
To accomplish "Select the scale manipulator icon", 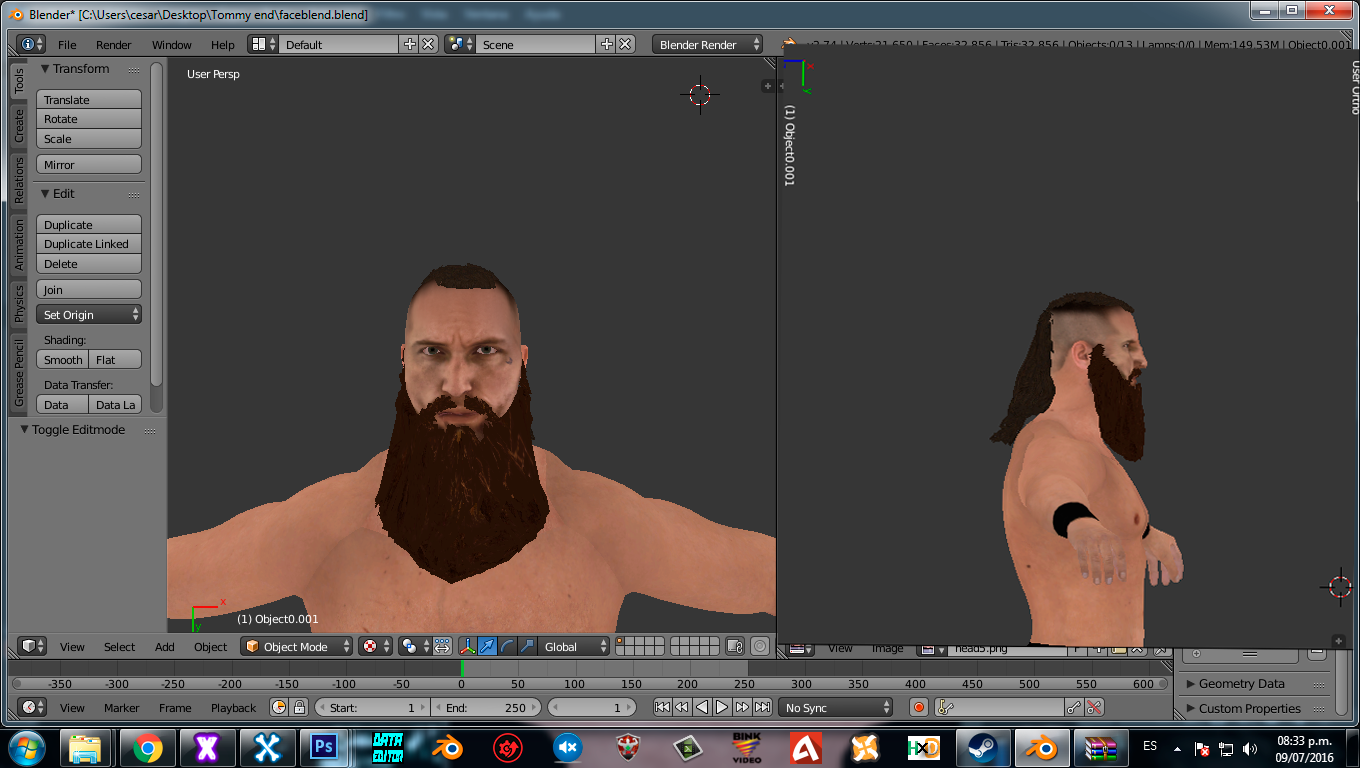I will (527, 646).
